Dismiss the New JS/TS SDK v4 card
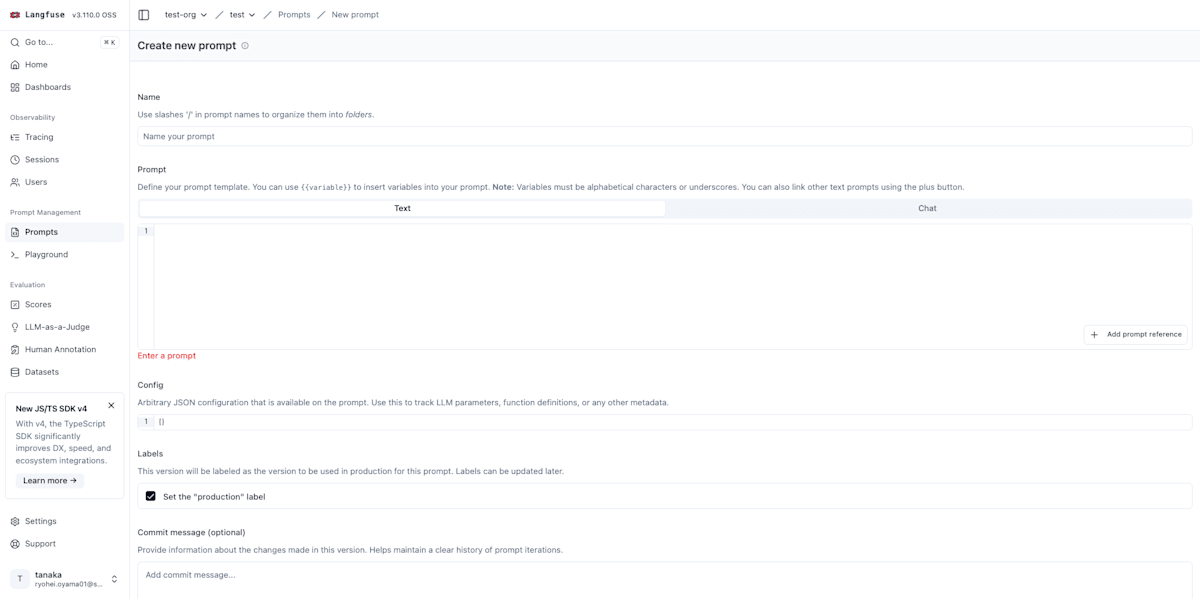Viewport: 1200px width, 599px height. (x=111, y=405)
